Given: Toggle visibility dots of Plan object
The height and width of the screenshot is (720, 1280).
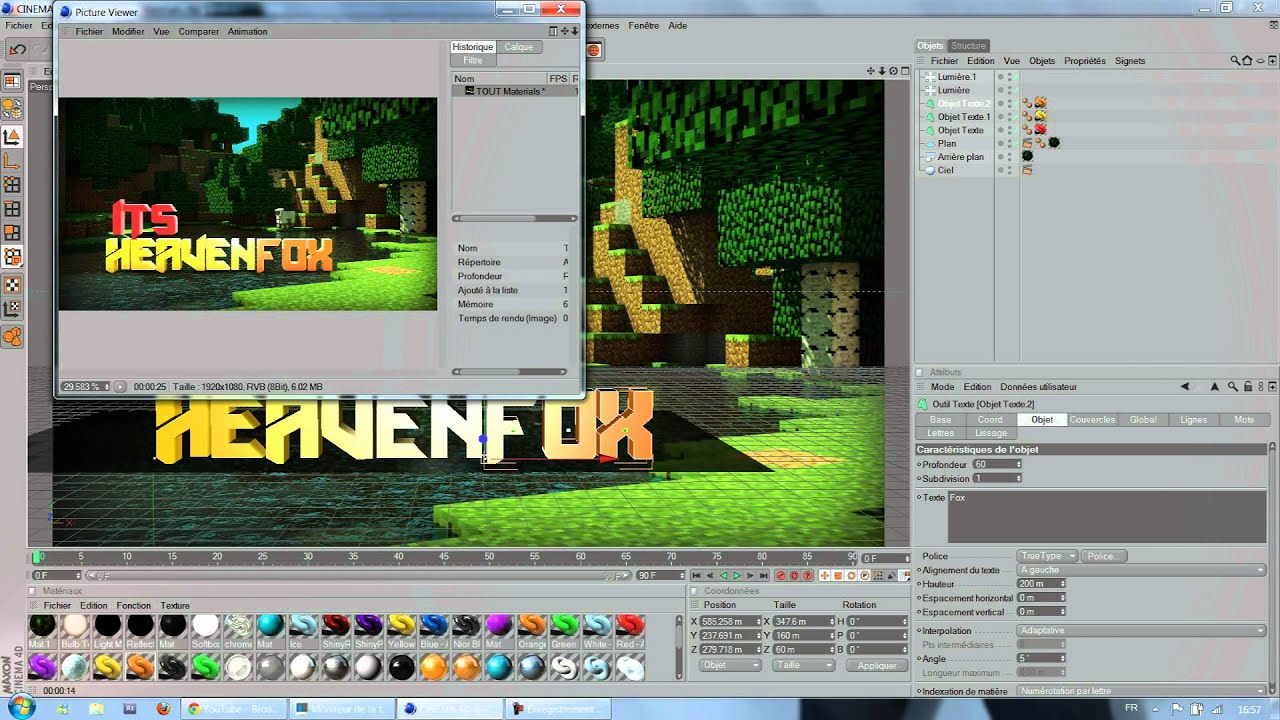Looking at the screenshot, I should tap(1009, 144).
